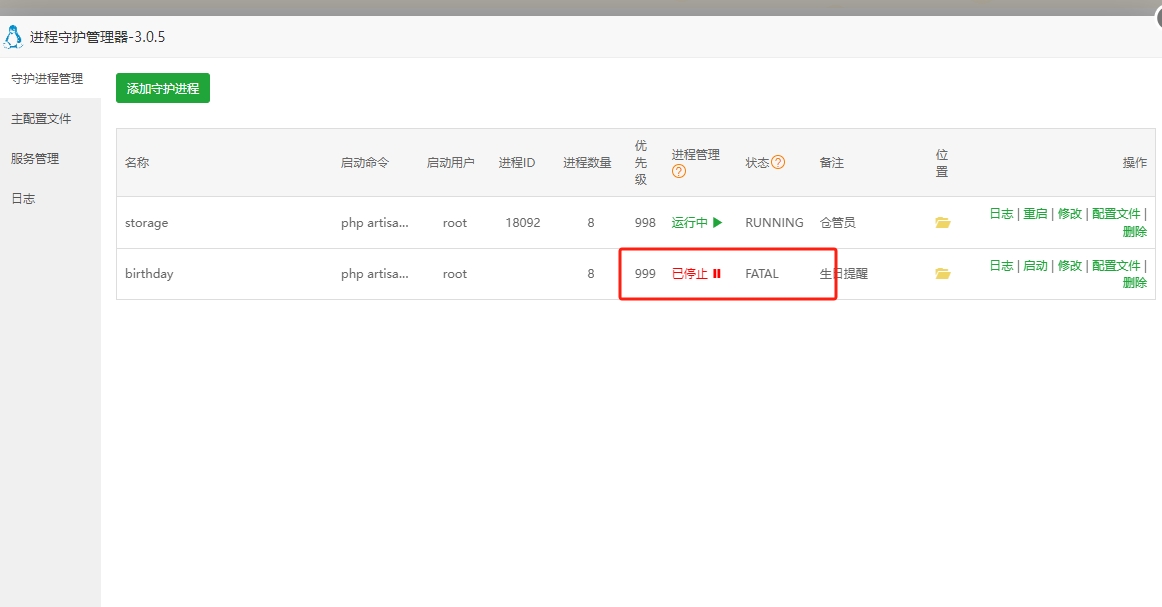Click the 仓管员 remark cell
The height and width of the screenshot is (607, 1162).
(837, 222)
